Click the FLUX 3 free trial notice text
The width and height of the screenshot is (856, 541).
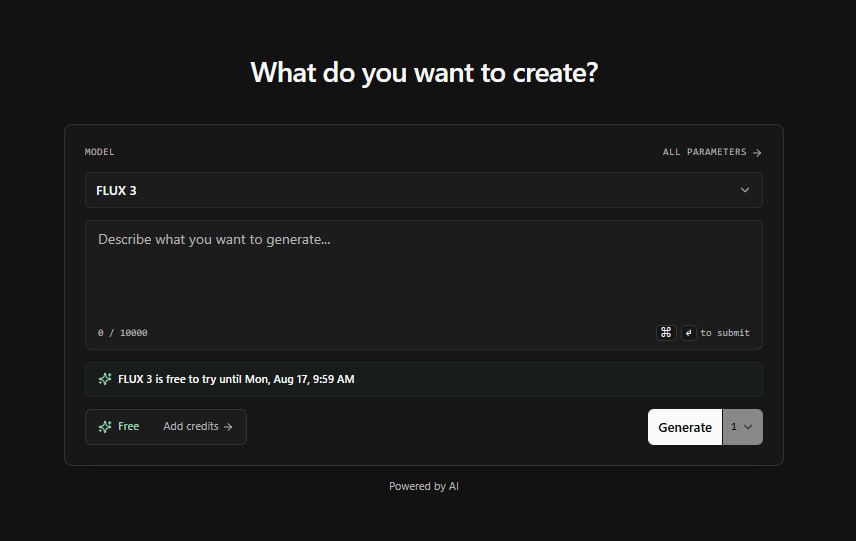point(236,379)
